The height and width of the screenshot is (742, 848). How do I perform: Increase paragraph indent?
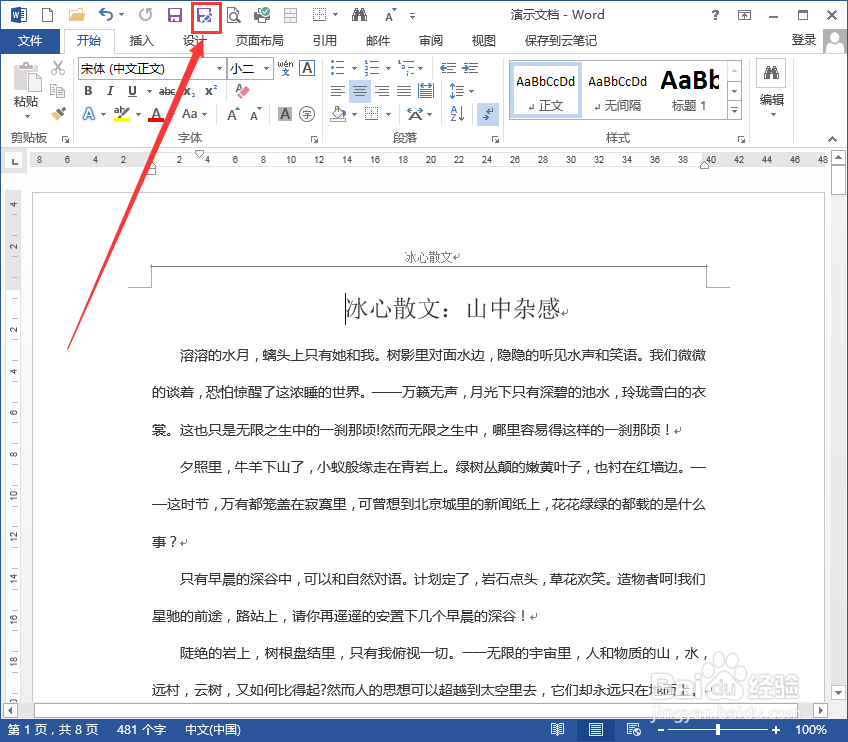[470, 68]
